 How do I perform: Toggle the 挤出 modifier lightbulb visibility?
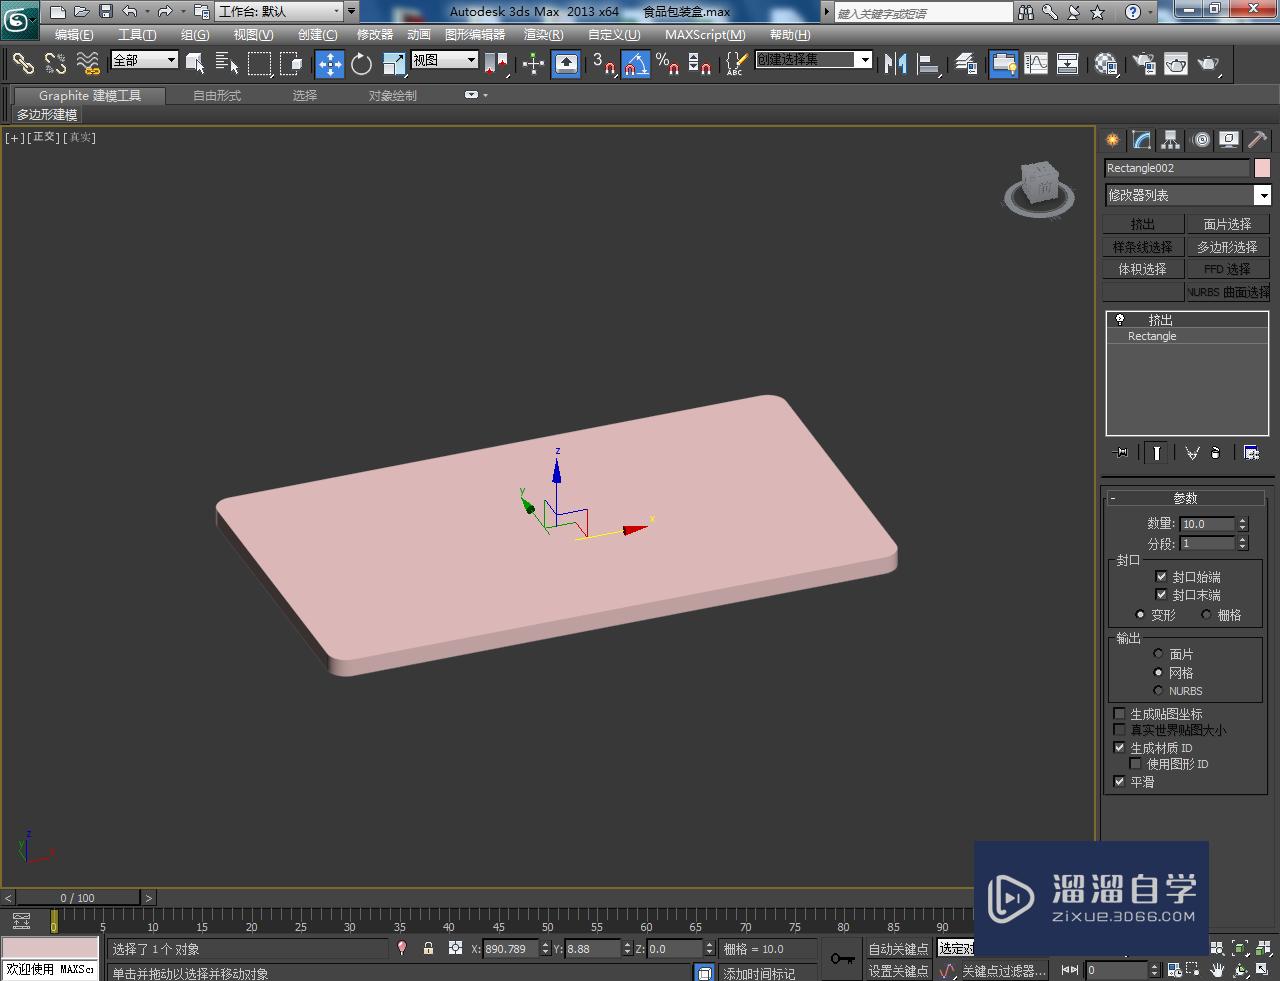(x=1120, y=320)
